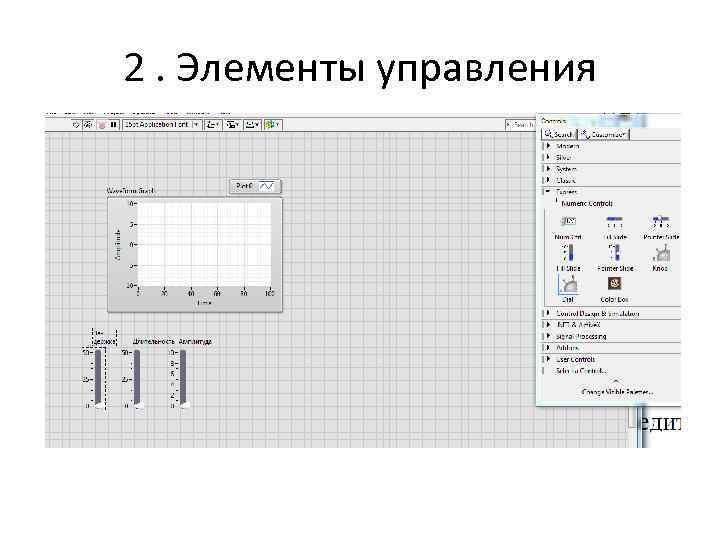The width and height of the screenshot is (720, 540).
Task: Click the Numeric Controls subpalette title
Action: click(x=587, y=203)
